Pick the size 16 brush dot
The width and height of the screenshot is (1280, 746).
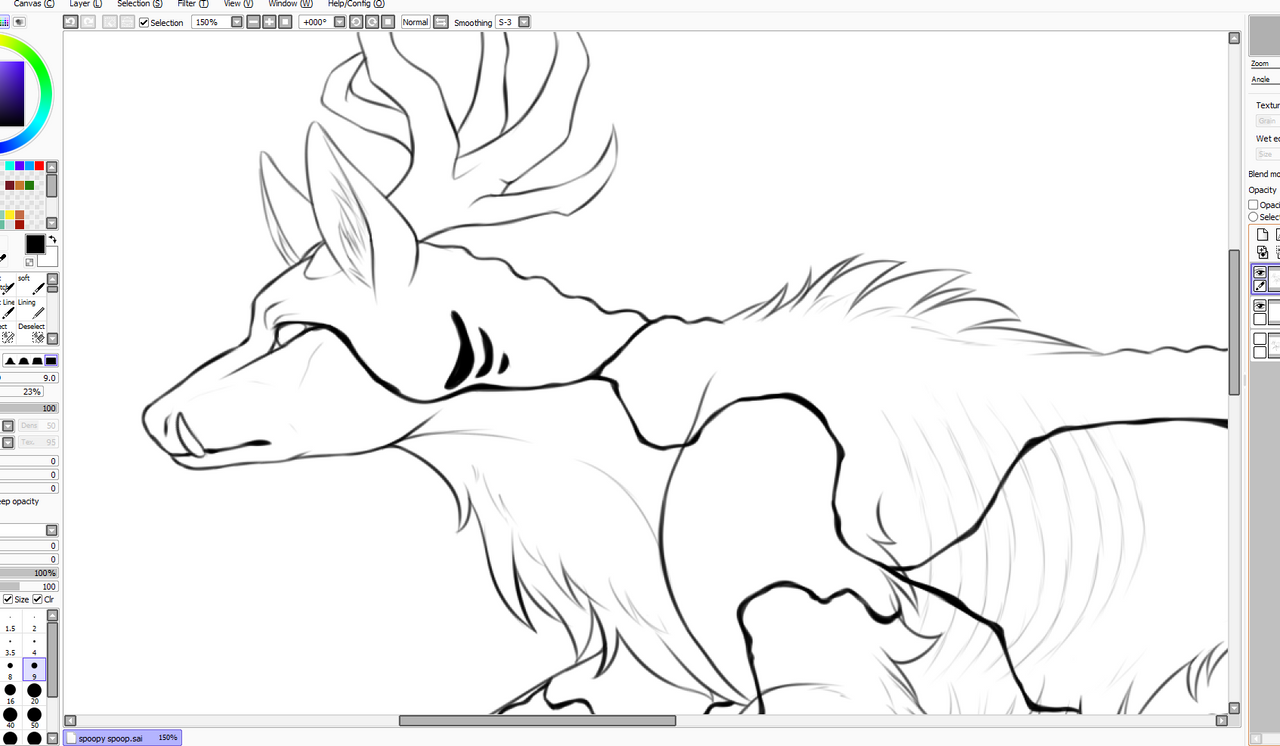(x=10, y=691)
